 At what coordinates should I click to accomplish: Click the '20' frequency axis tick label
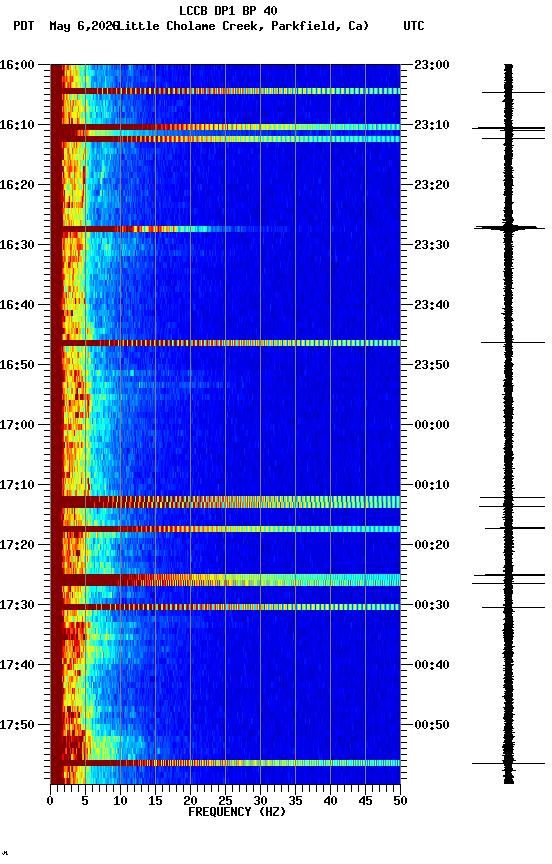click(x=190, y=801)
